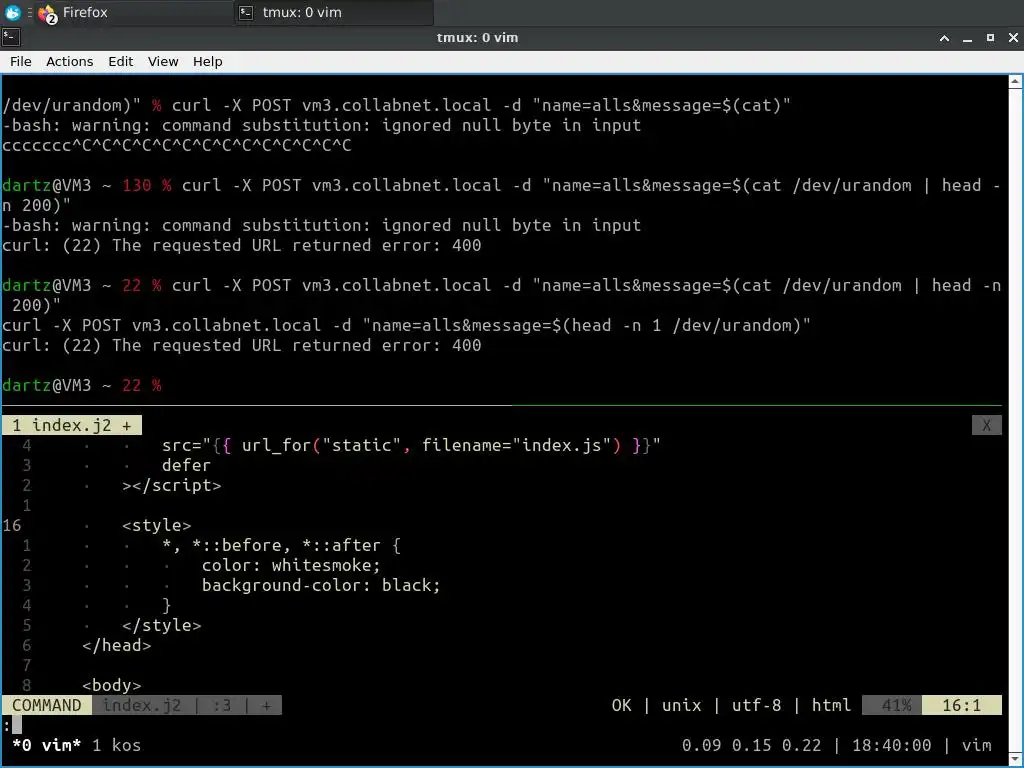The image size is (1024, 768).
Task: Click the <style> opening tag line
Action: 157,526
